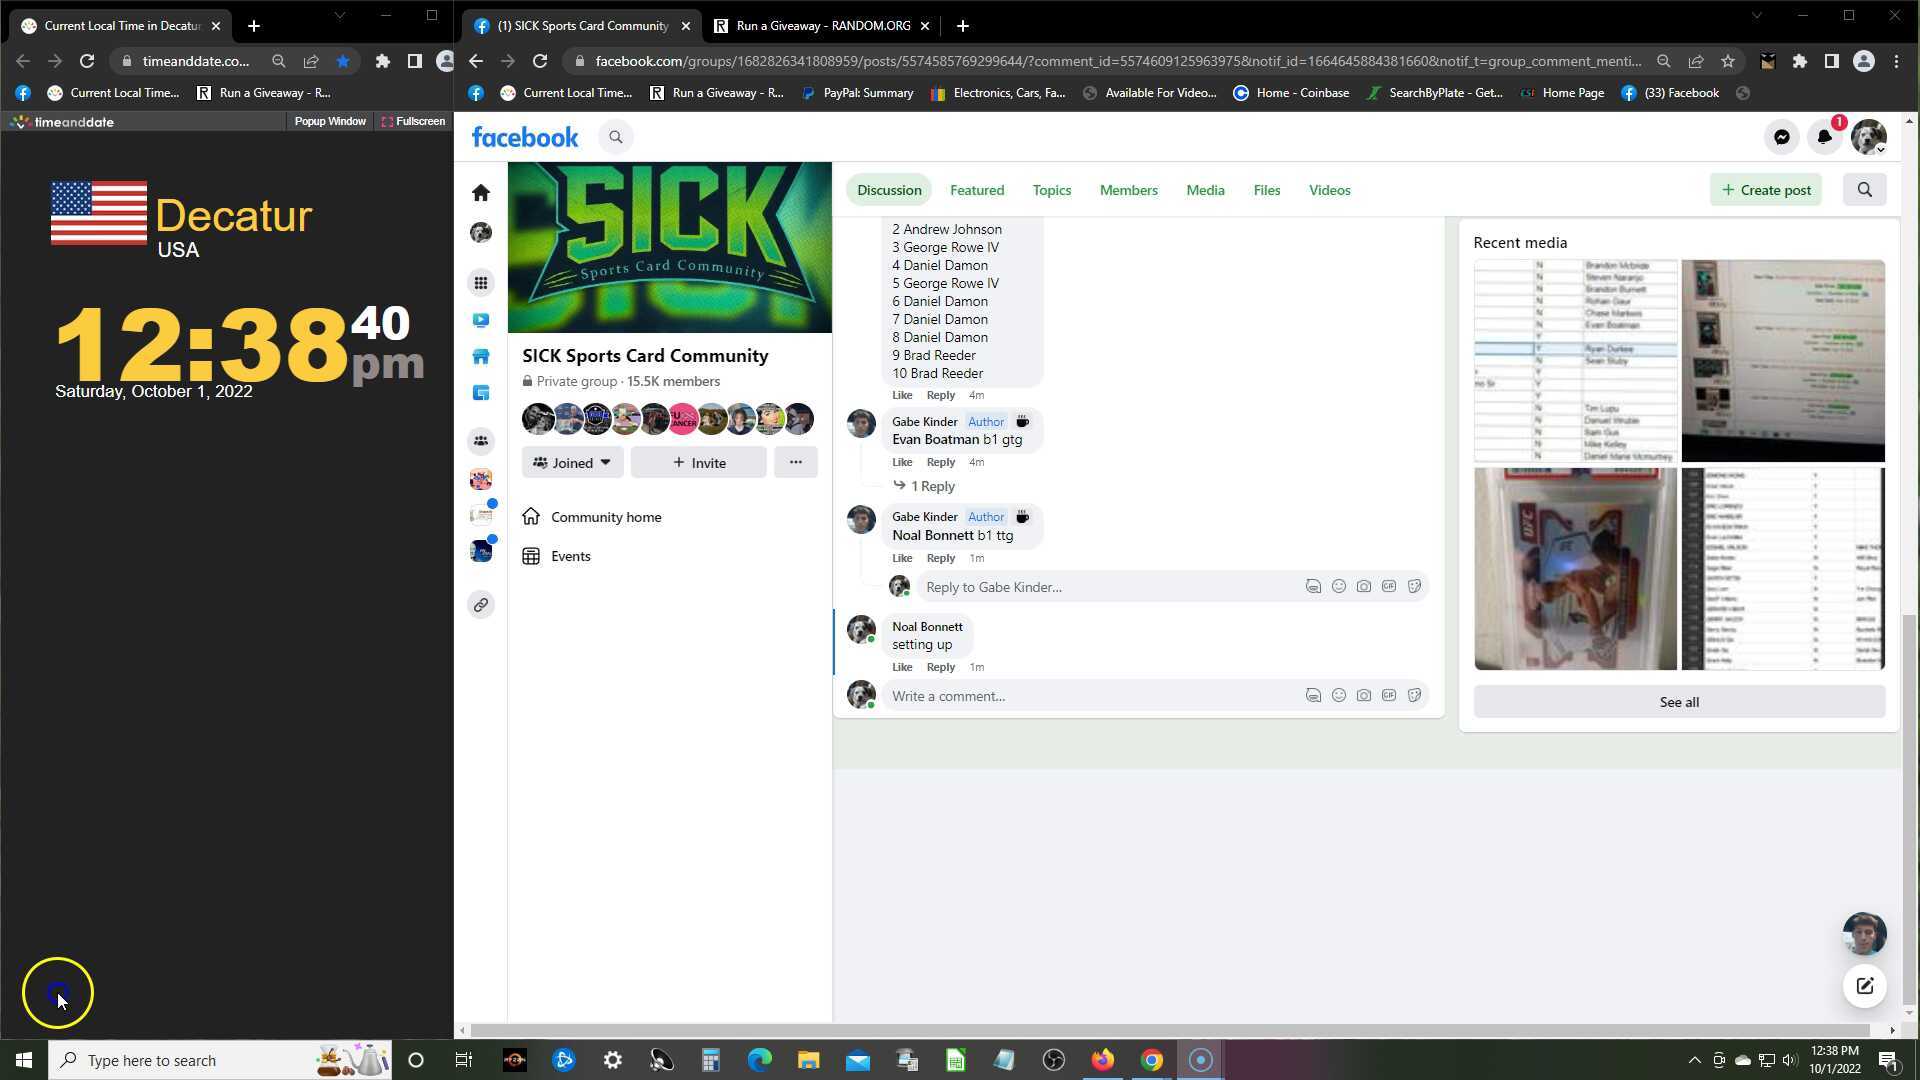Click the horizontal scrollbar at page bottom
The height and width of the screenshot is (1080, 1920).
pos(1170,1030)
